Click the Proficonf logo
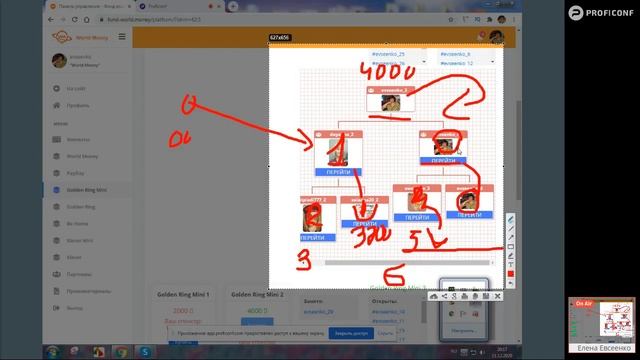Screen dimensions: 640x360 click(x=601, y=13)
